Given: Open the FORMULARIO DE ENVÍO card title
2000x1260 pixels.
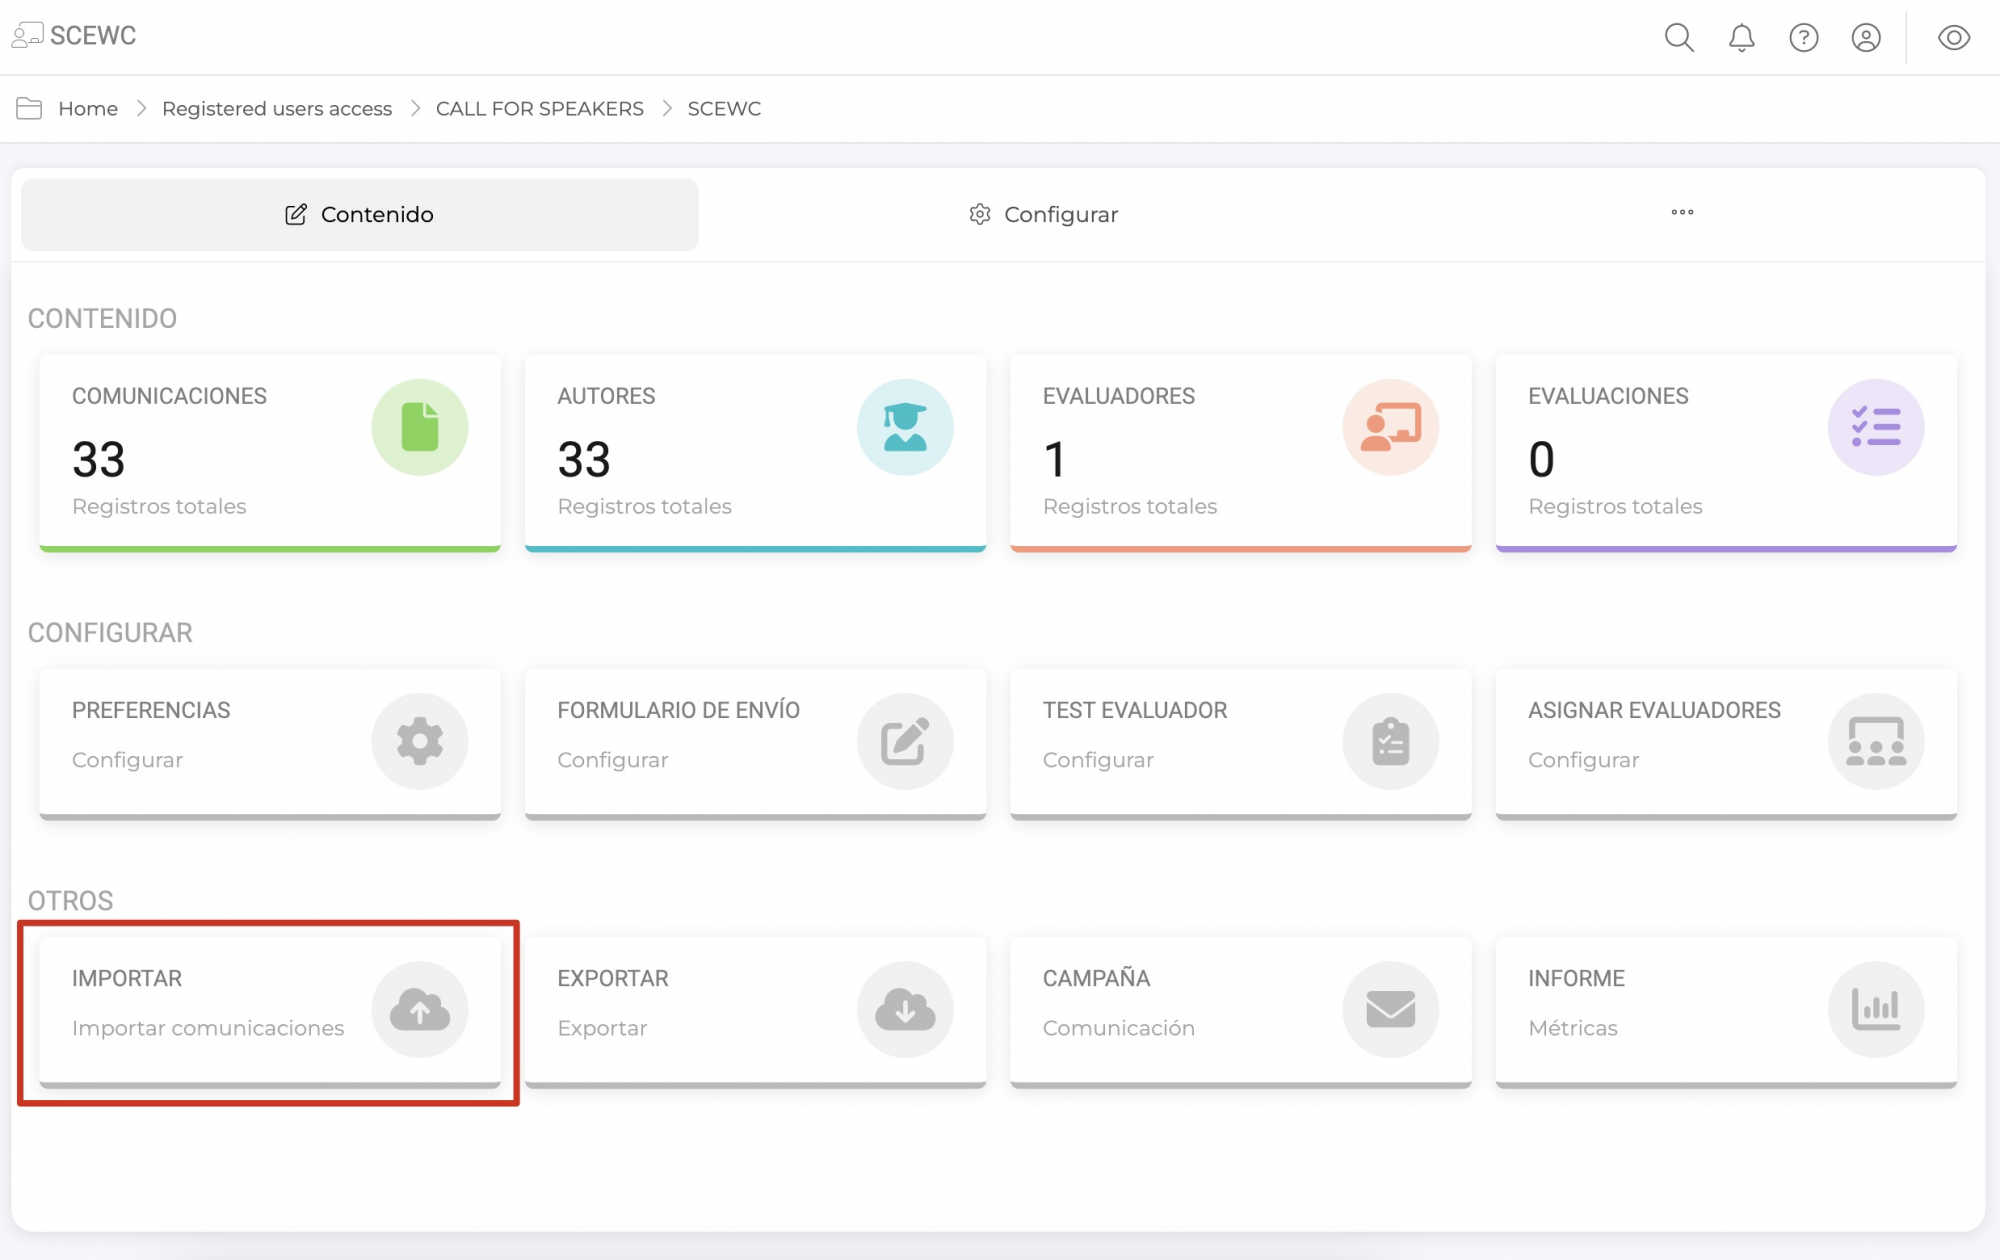Looking at the screenshot, I should (x=678, y=710).
